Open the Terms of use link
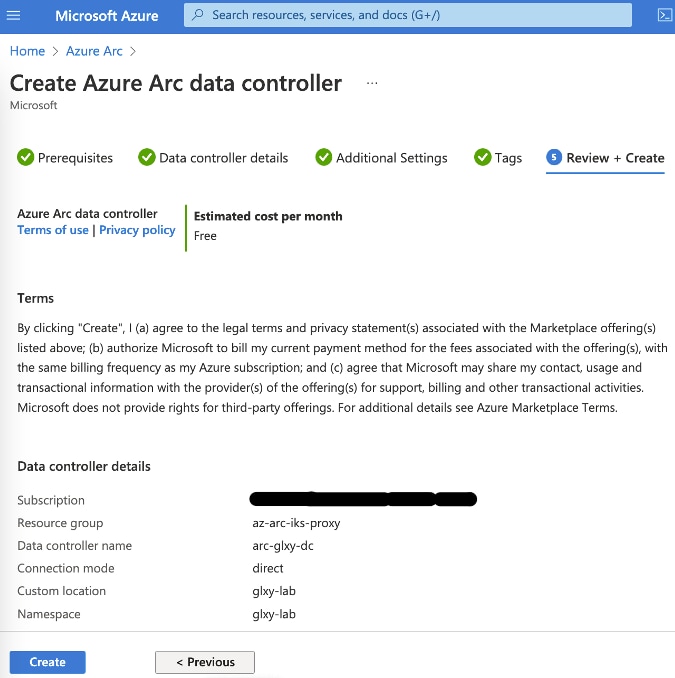The image size is (675, 678). point(53,230)
